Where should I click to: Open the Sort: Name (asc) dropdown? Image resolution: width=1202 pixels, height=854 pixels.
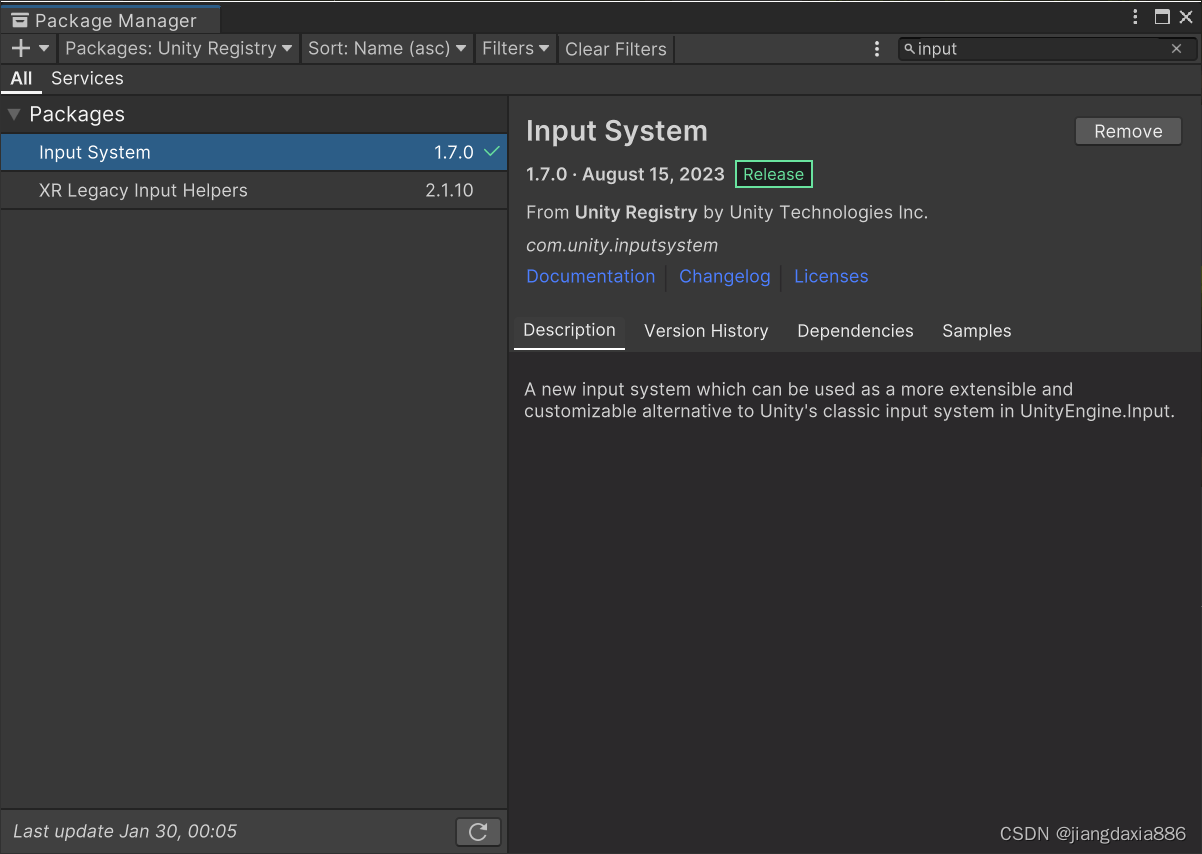coord(387,48)
